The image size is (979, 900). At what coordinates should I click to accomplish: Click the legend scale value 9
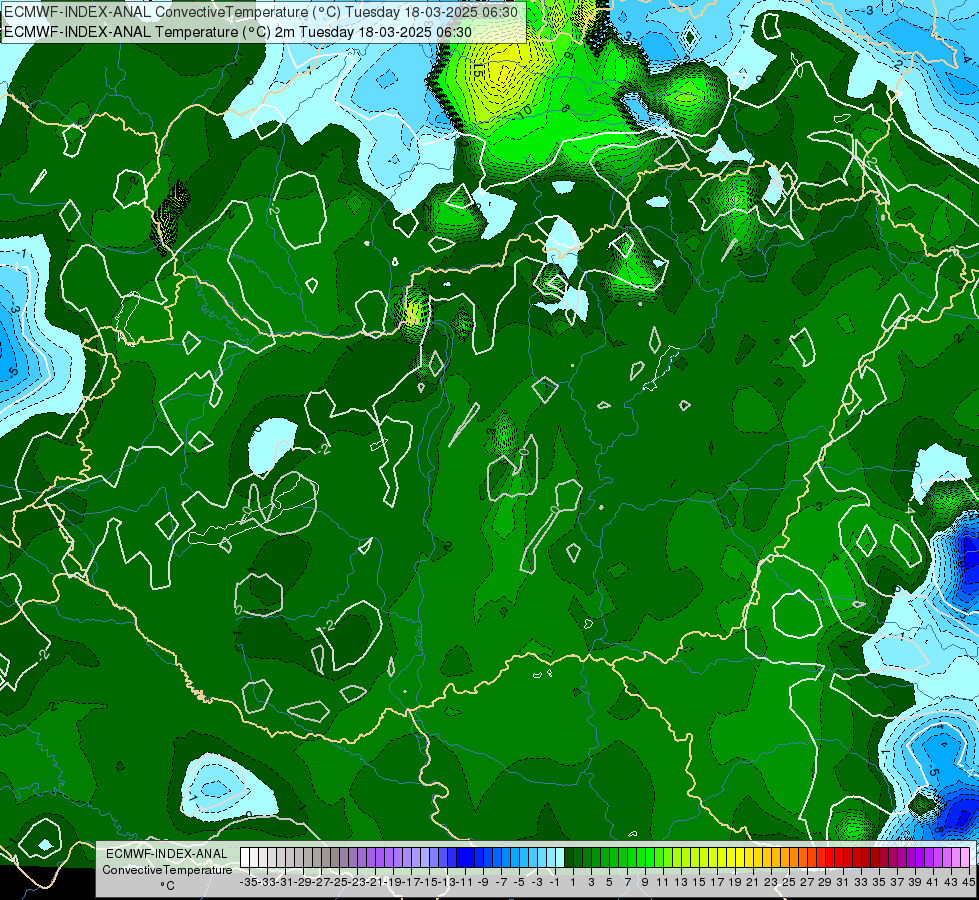(x=644, y=882)
